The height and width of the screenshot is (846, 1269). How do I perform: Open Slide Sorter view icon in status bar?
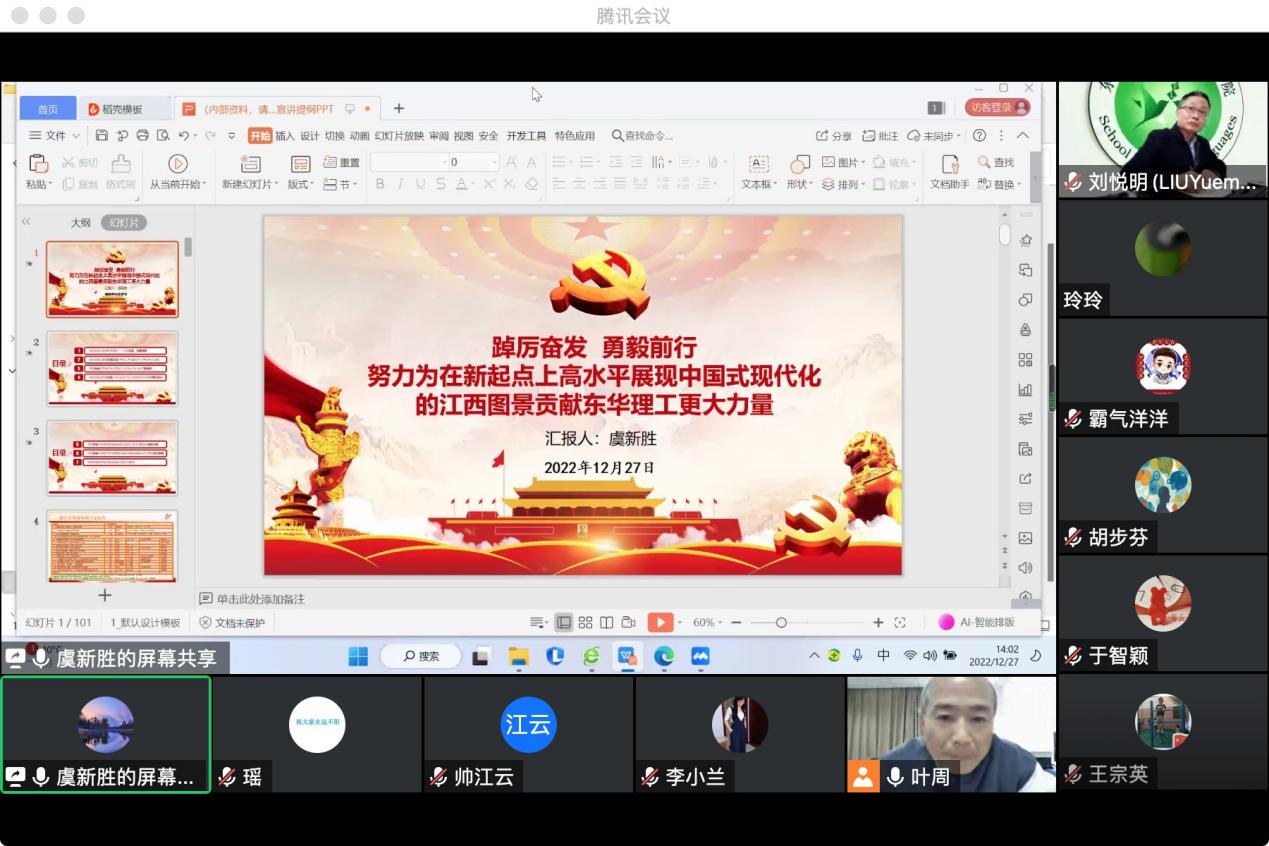[586, 622]
